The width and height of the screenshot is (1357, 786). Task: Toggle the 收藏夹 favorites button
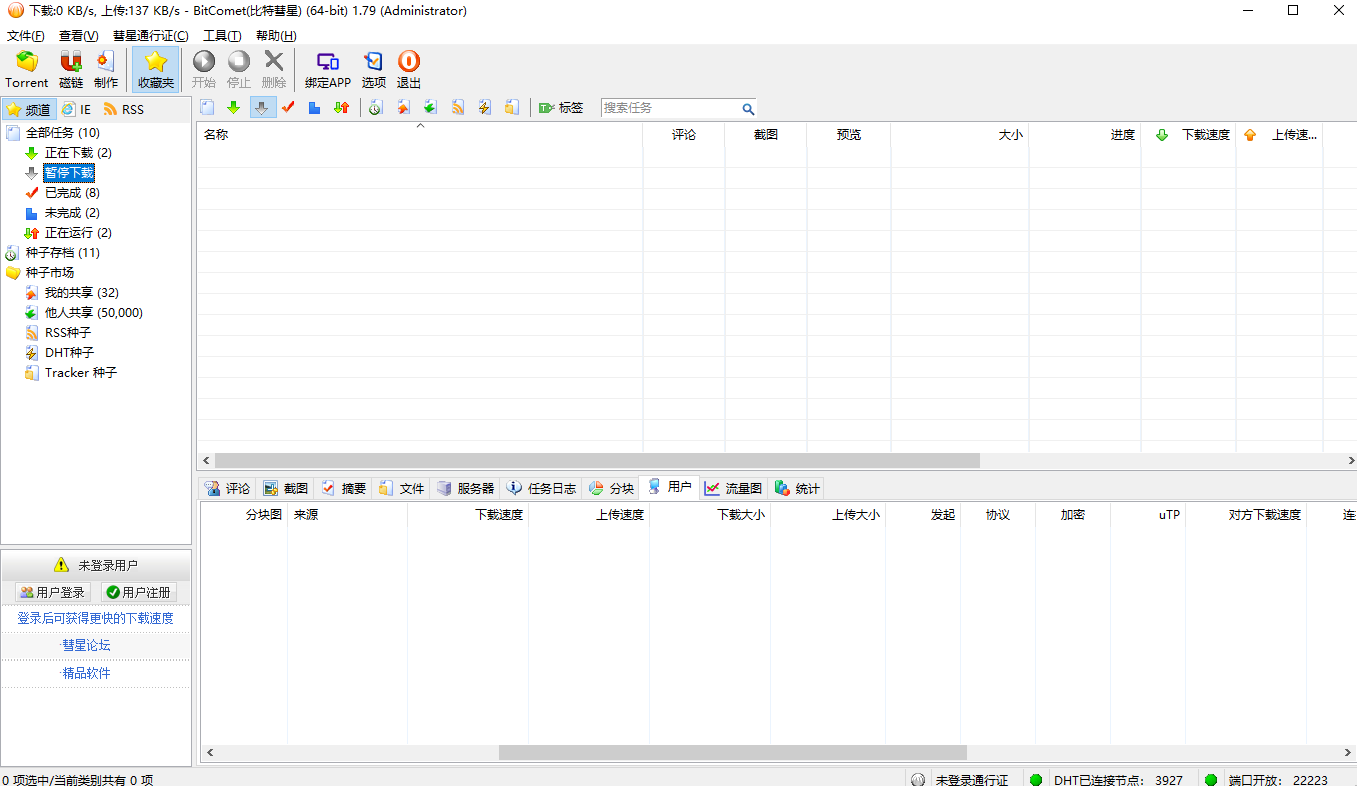(155, 68)
